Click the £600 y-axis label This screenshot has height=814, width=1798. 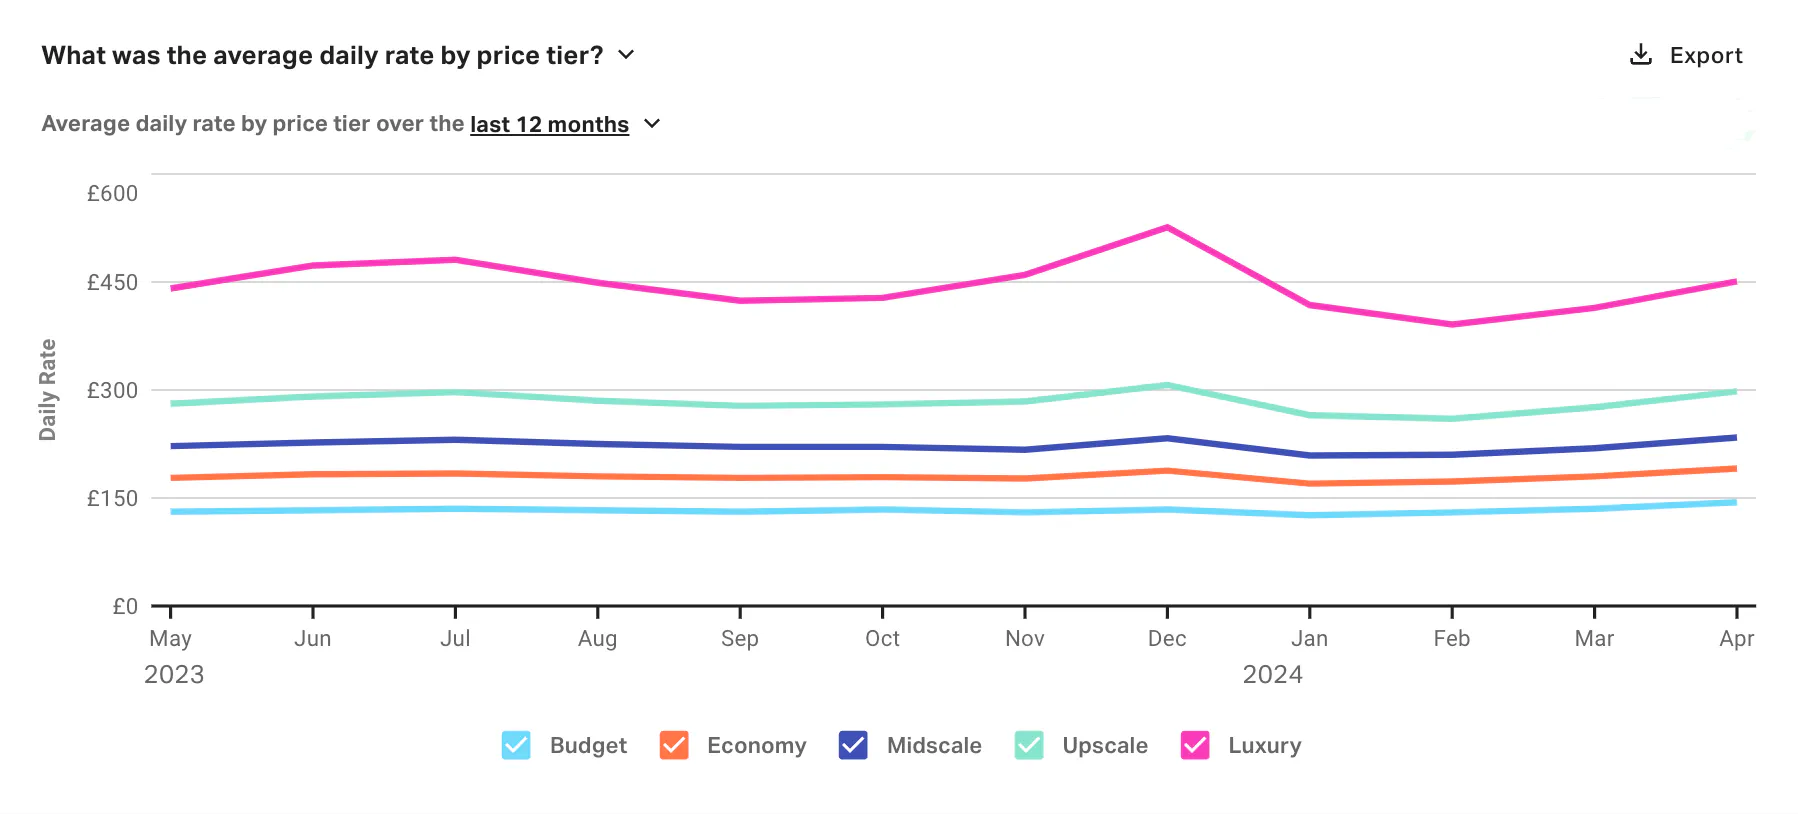112,193
